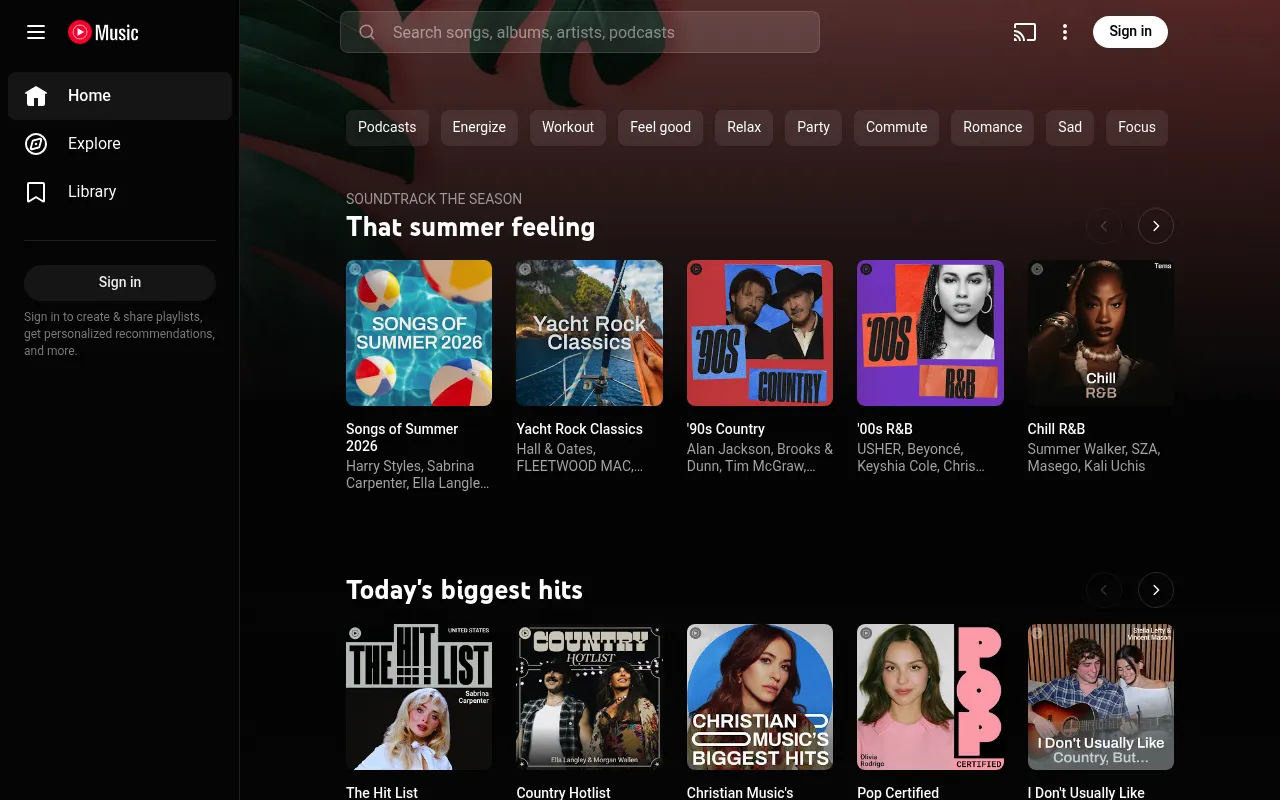Click the Explore compass icon

36,144
